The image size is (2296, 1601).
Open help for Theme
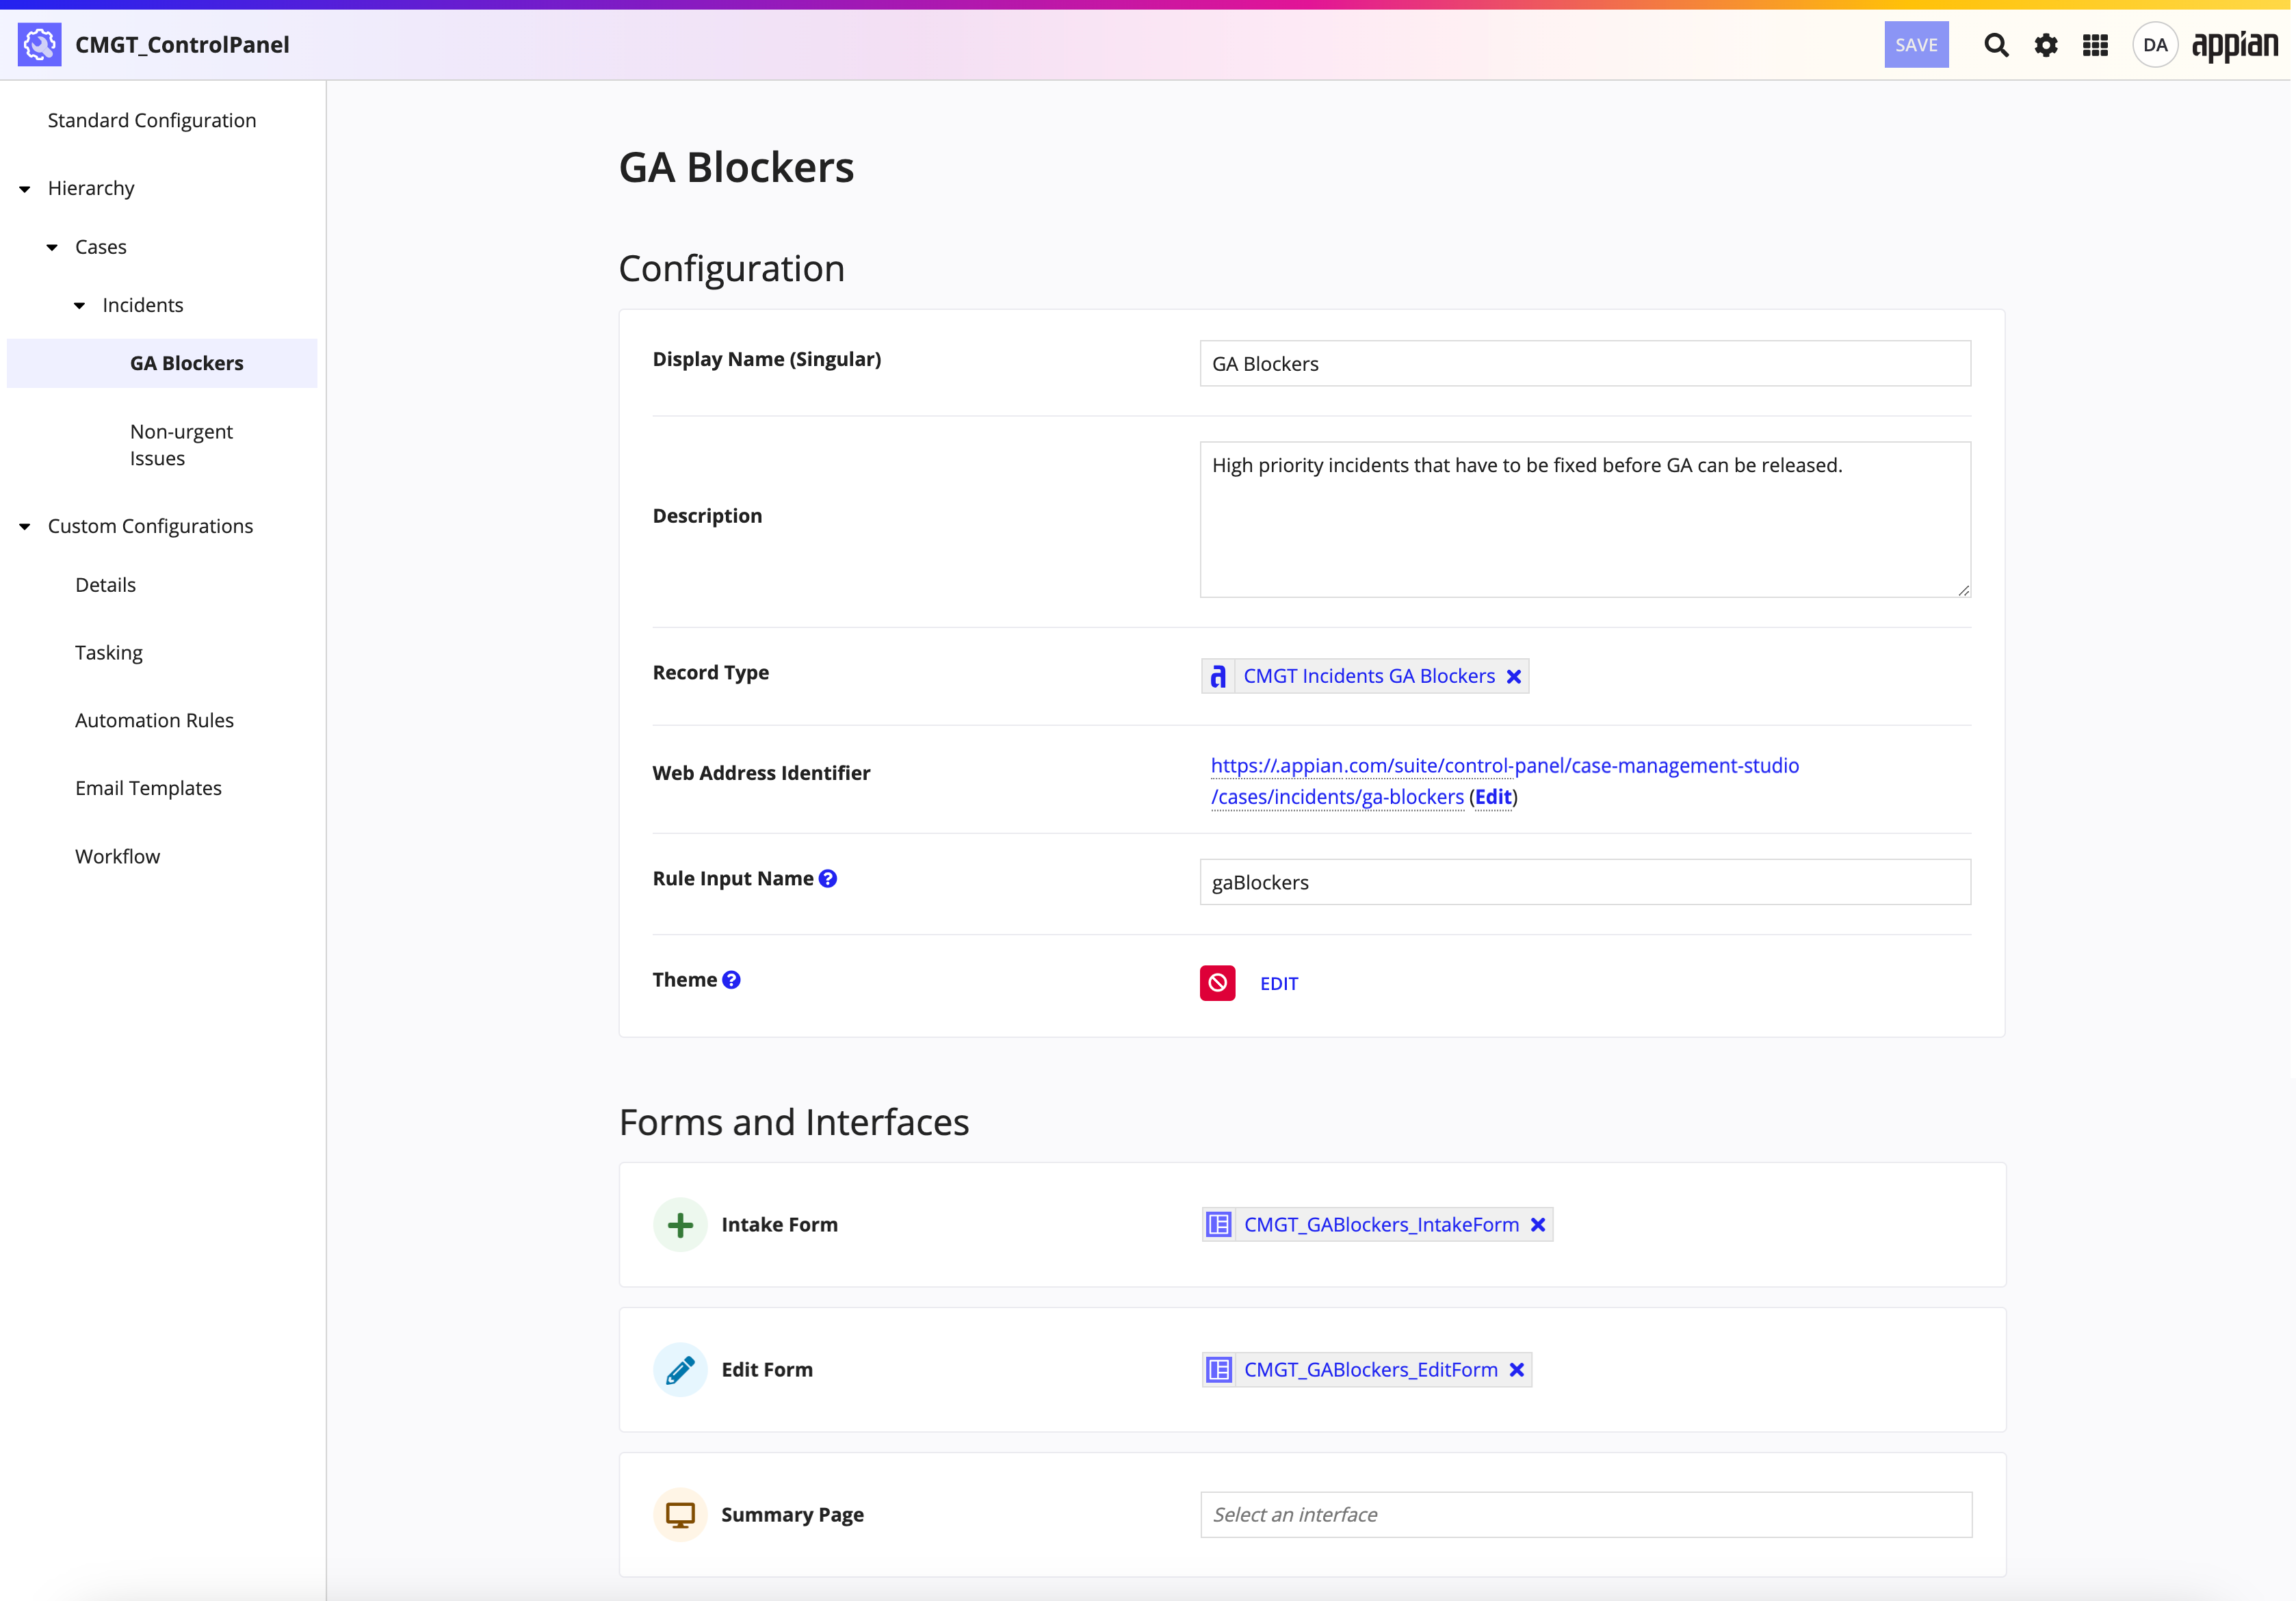coord(732,980)
